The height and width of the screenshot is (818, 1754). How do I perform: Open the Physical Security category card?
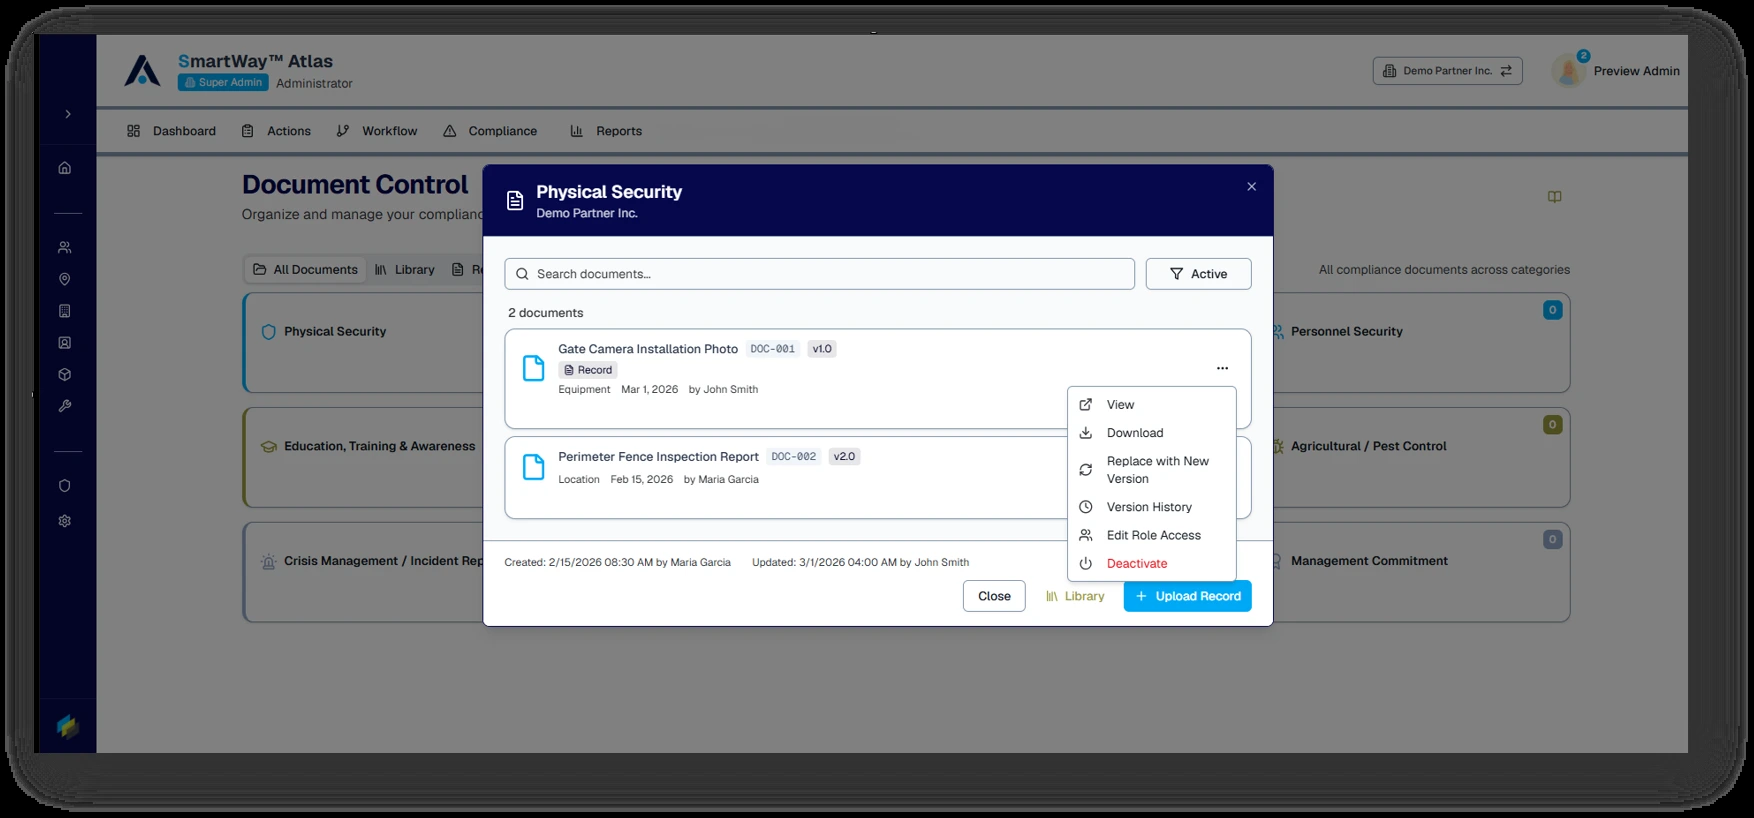(x=364, y=343)
